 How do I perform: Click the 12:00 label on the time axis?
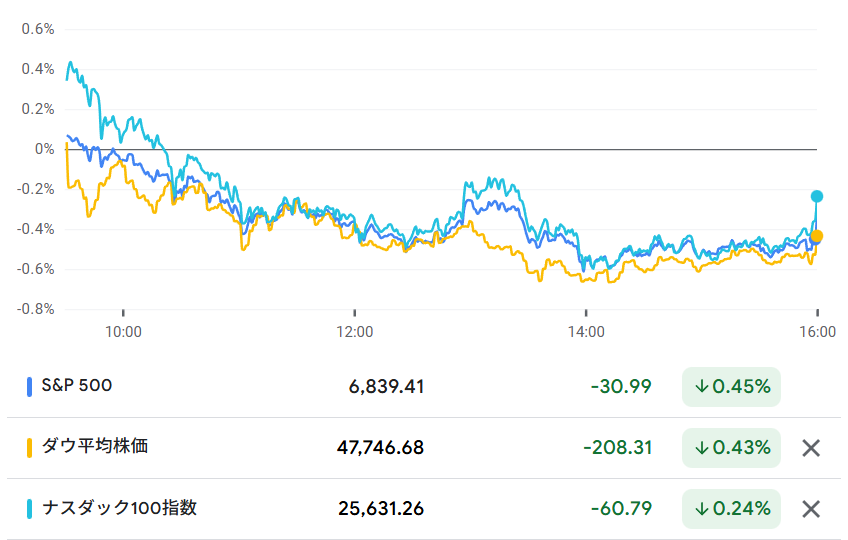point(354,331)
